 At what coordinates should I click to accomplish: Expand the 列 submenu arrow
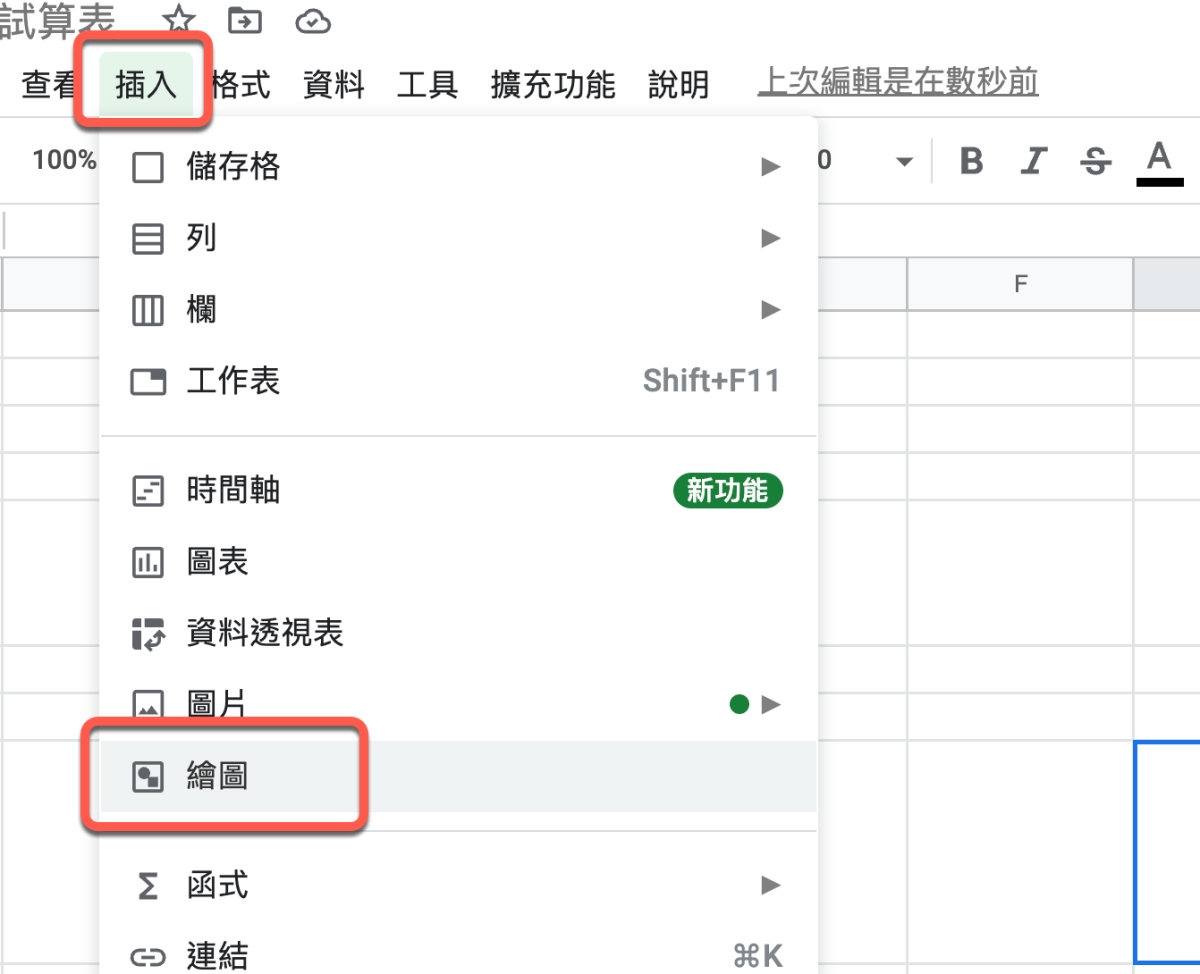point(770,238)
